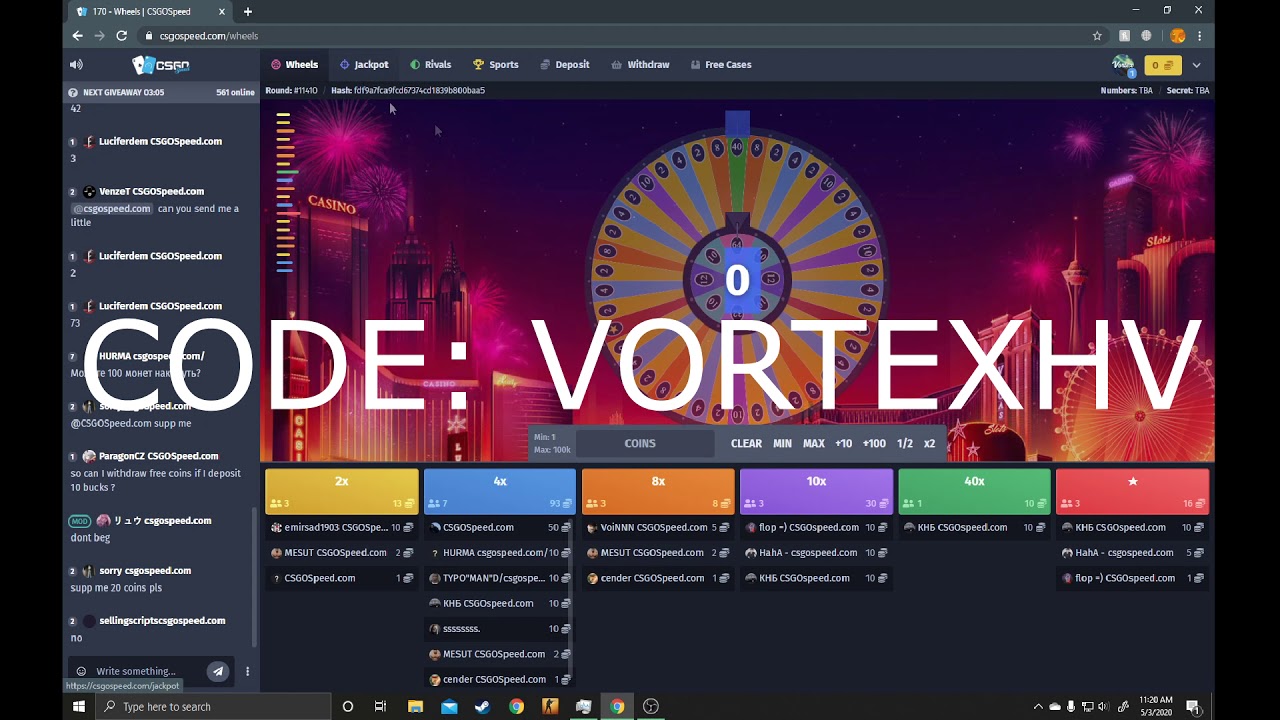Open Task View on the taskbar
The width and height of the screenshot is (1280, 720).
(x=380, y=706)
